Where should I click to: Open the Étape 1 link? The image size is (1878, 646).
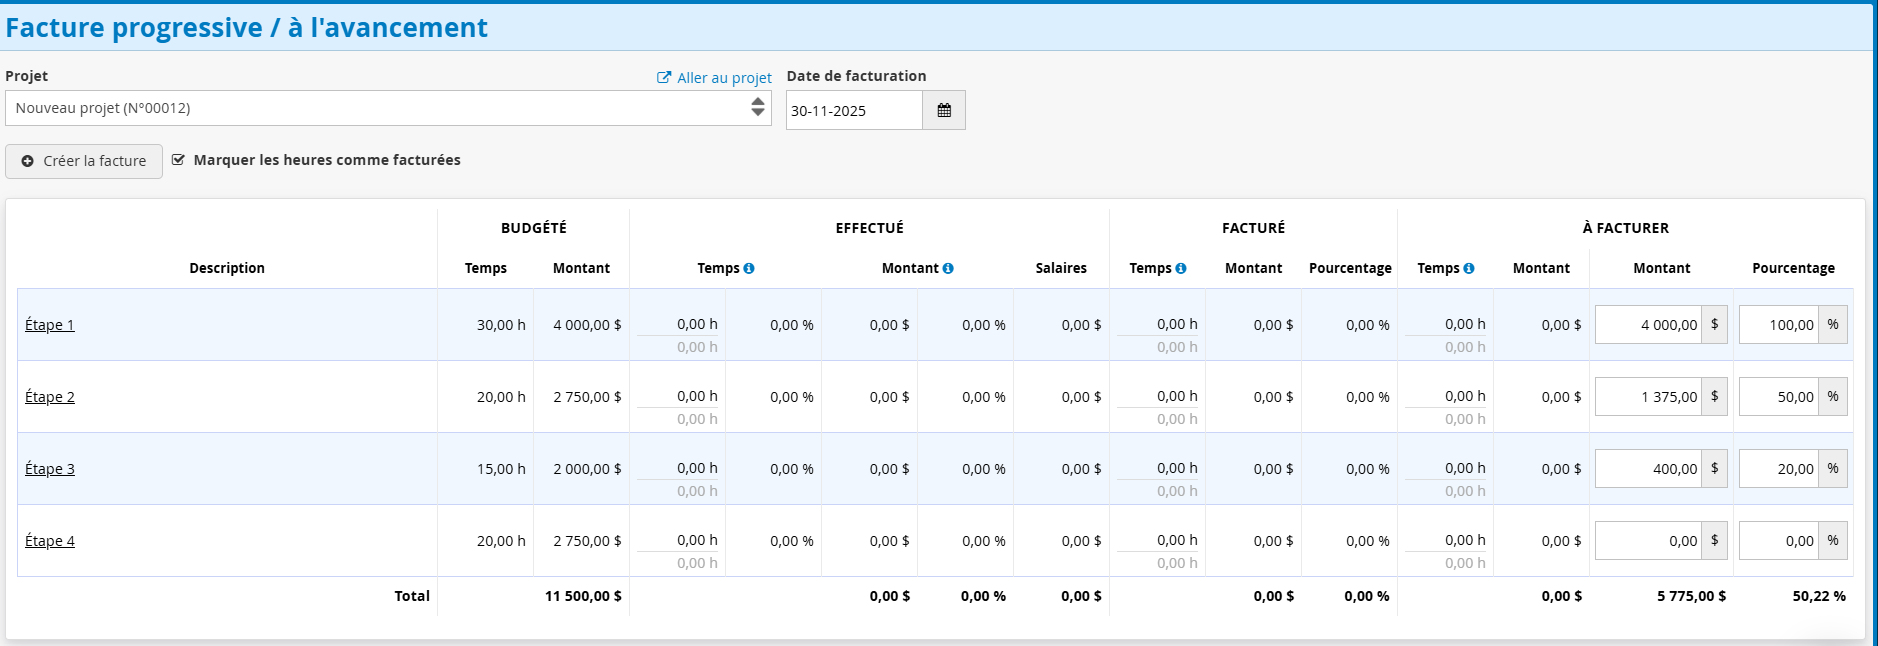[50, 325]
